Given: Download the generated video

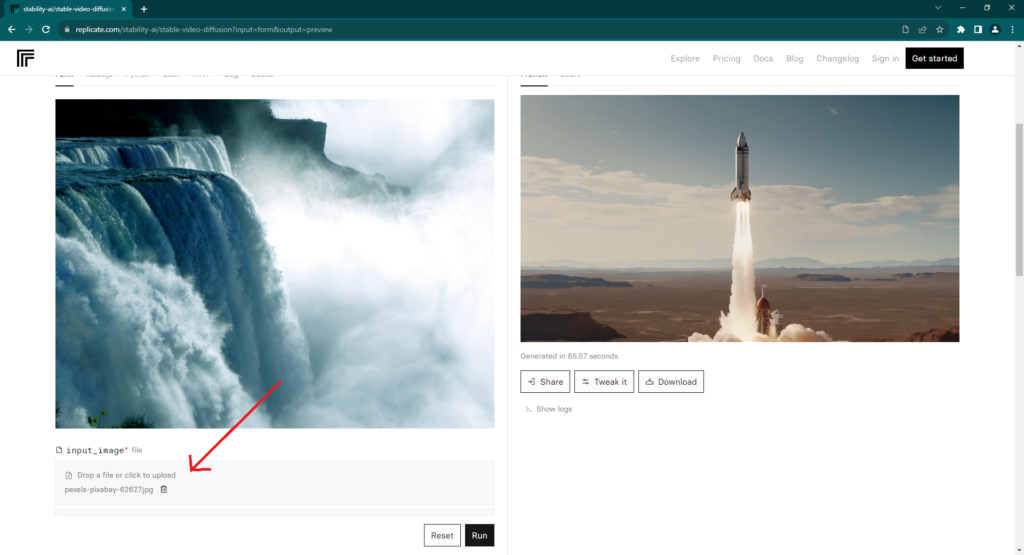Looking at the screenshot, I should click(x=671, y=381).
